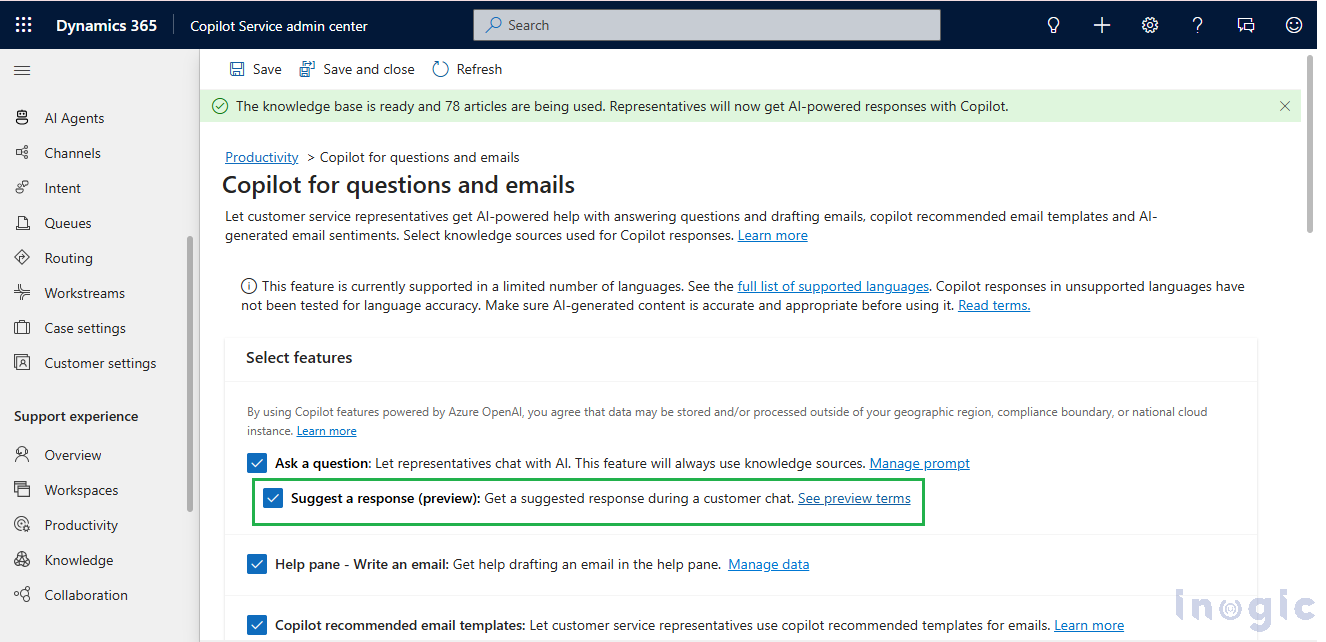This screenshot has width=1326, height=642.
Task: Open the help question mark icon
Action: [1198, 25]
